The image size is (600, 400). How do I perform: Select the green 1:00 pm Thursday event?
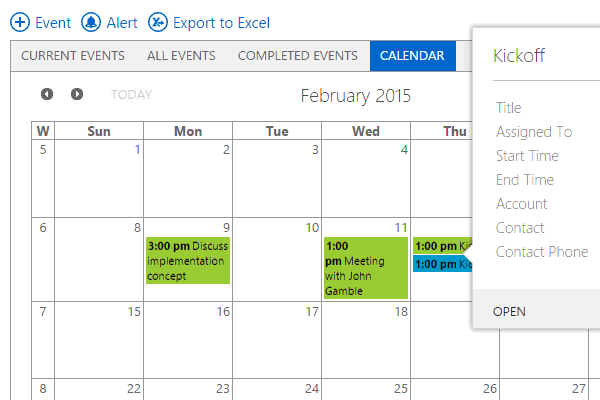pyautogui.click(x=442, y=246)
